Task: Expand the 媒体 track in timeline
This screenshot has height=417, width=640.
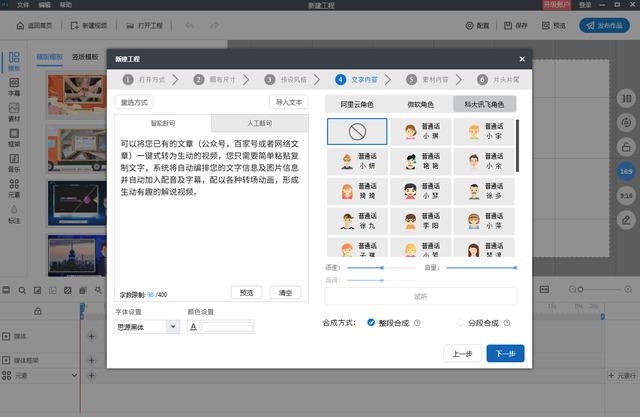Action: tap(7, 336)
